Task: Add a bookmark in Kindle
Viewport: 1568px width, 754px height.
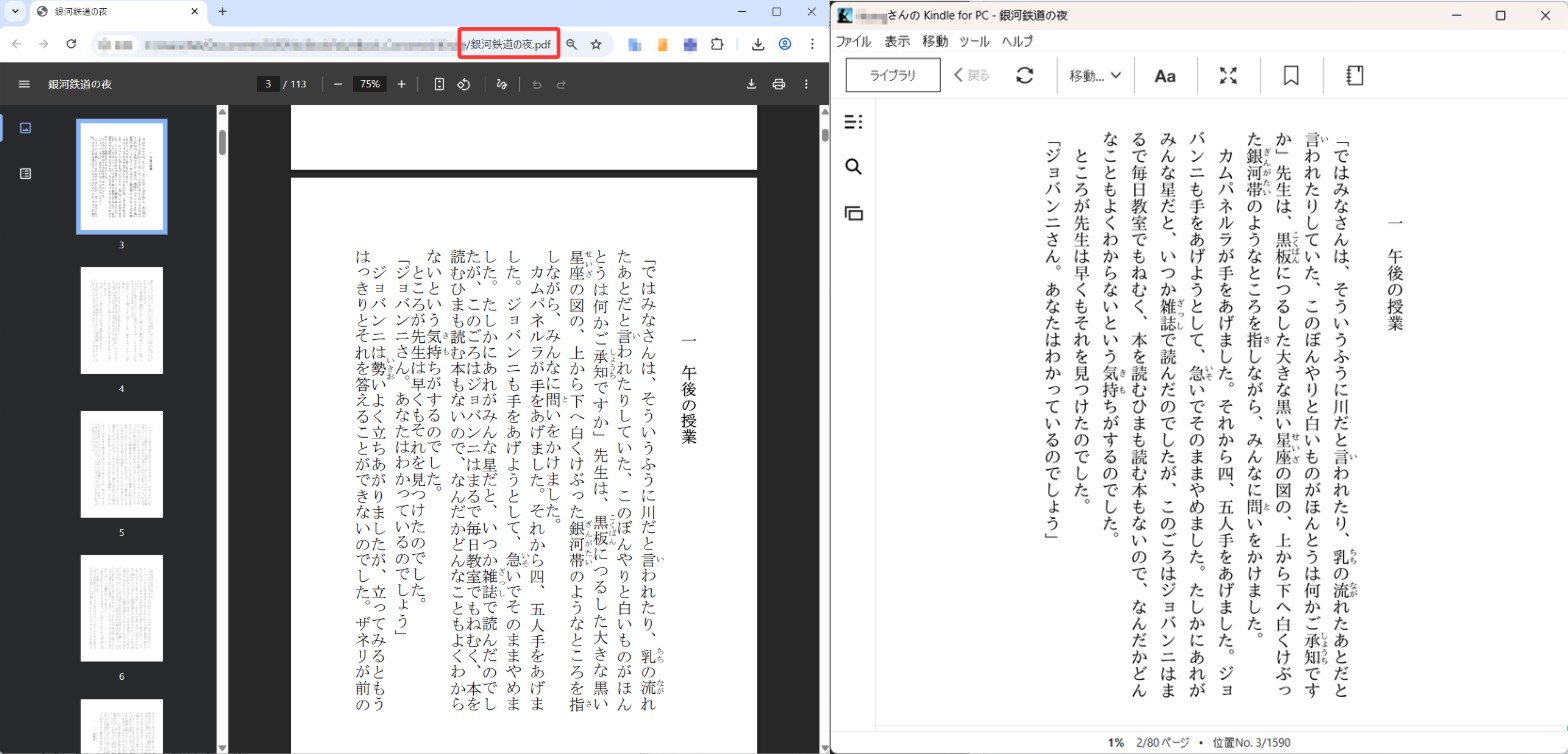Action: click(1291, 76)
